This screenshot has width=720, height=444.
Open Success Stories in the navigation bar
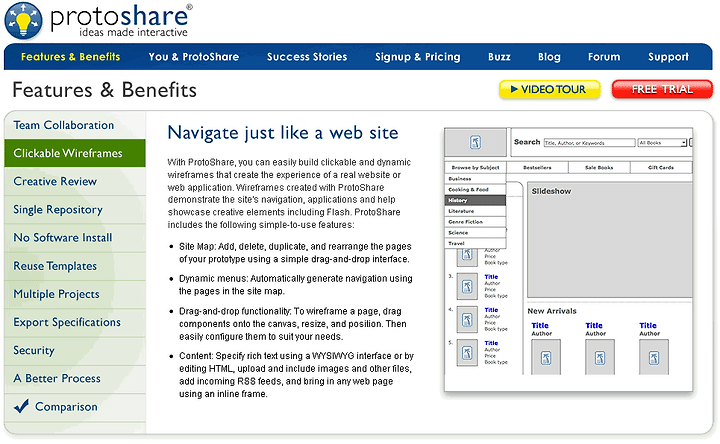pos(307,57)
